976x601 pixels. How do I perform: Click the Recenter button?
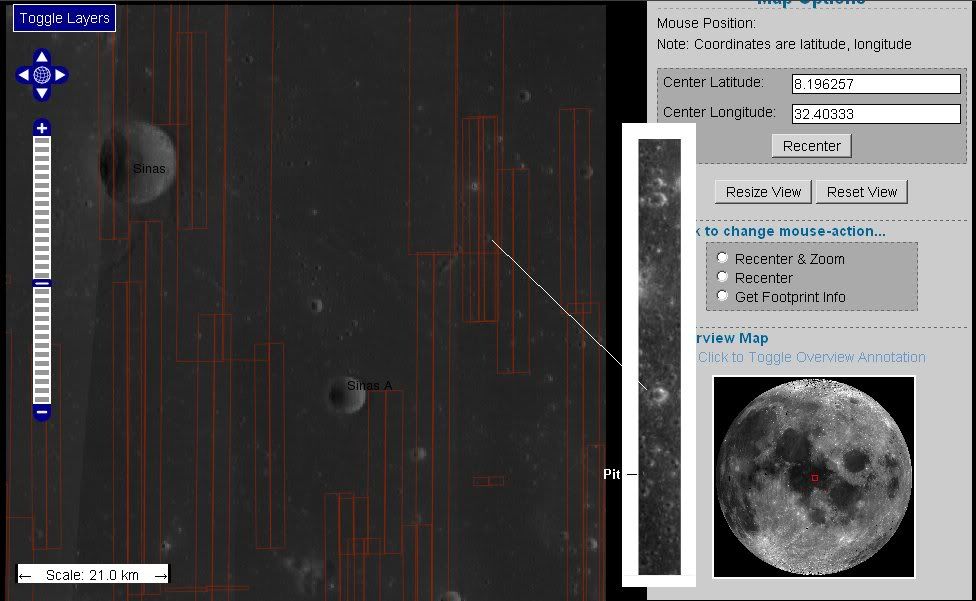point(811,146)
